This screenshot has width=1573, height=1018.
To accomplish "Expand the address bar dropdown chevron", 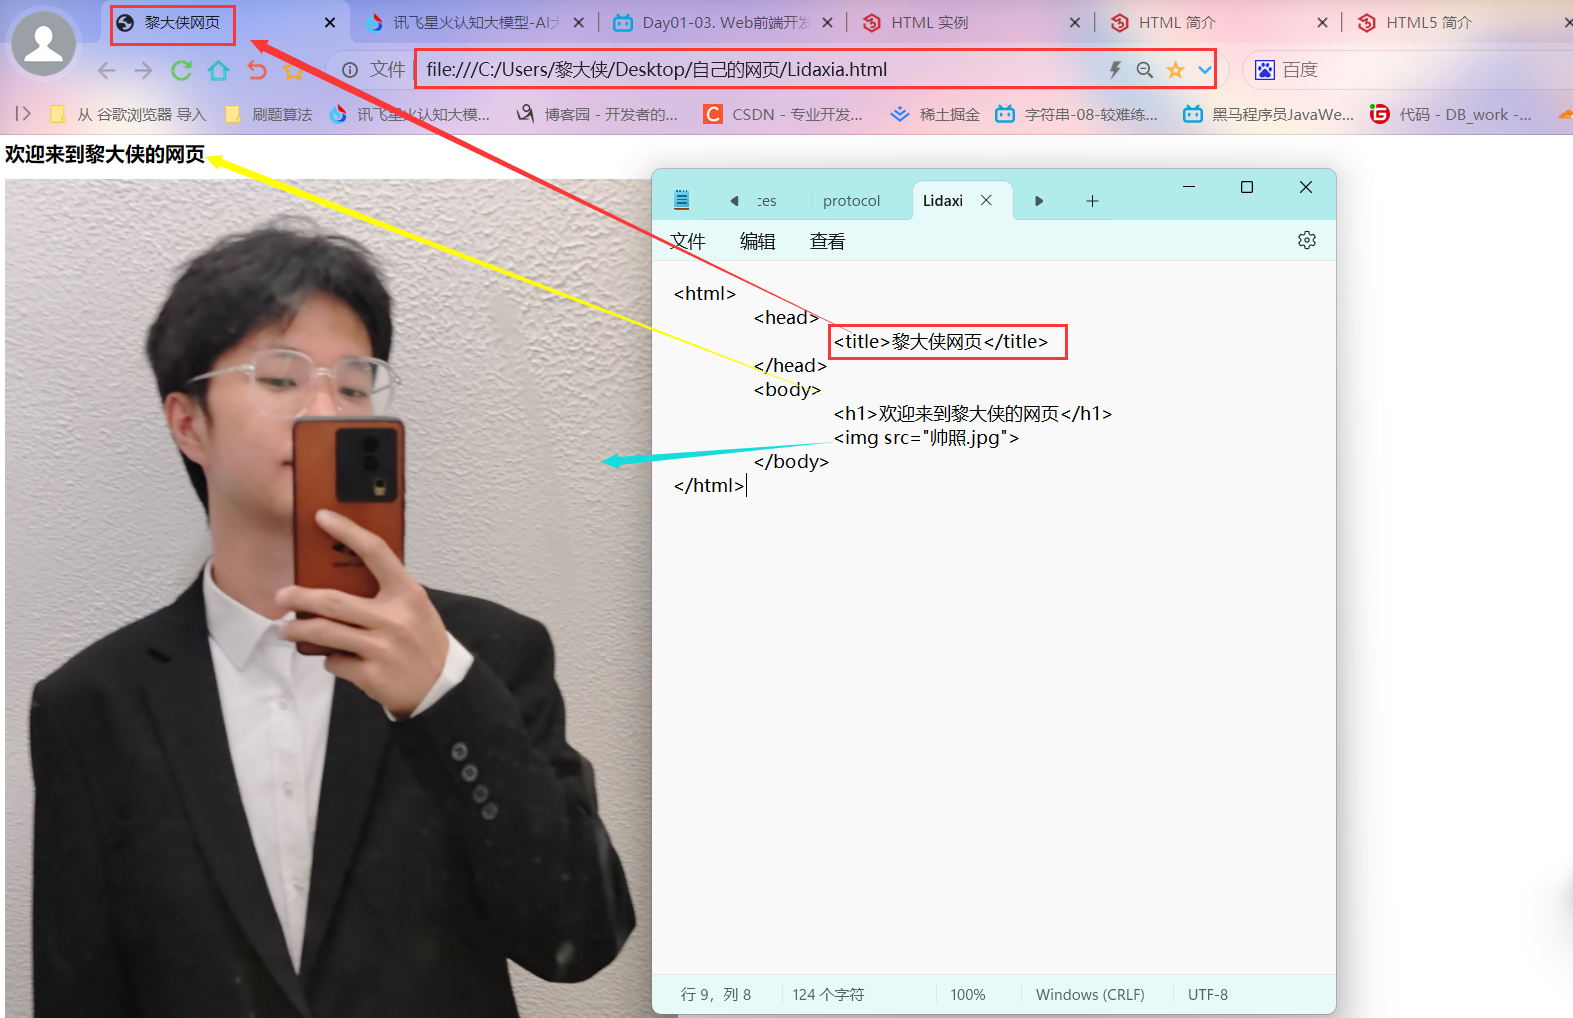I will [1205, 70].
